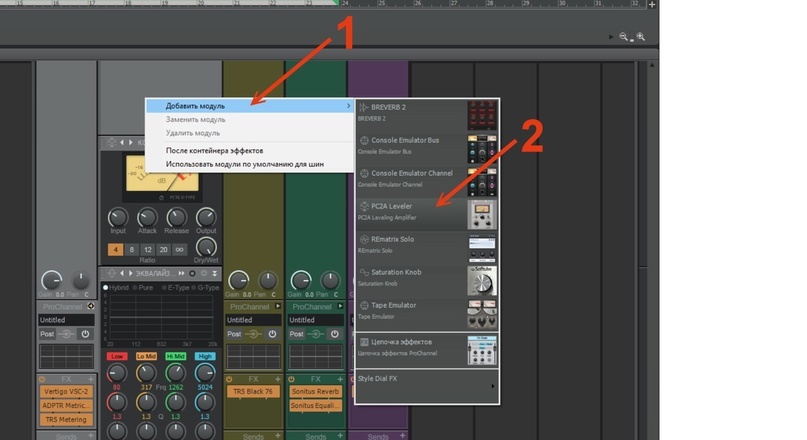Toggle the equalizer module power icon
Screen dimensions: 807x440
click(x=204, y=273)
